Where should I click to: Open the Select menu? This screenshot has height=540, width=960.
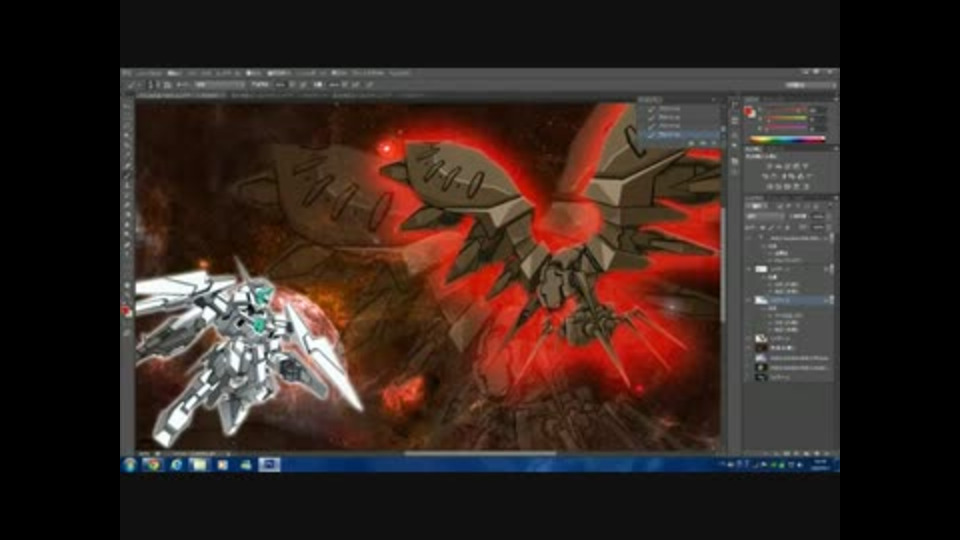278,73
